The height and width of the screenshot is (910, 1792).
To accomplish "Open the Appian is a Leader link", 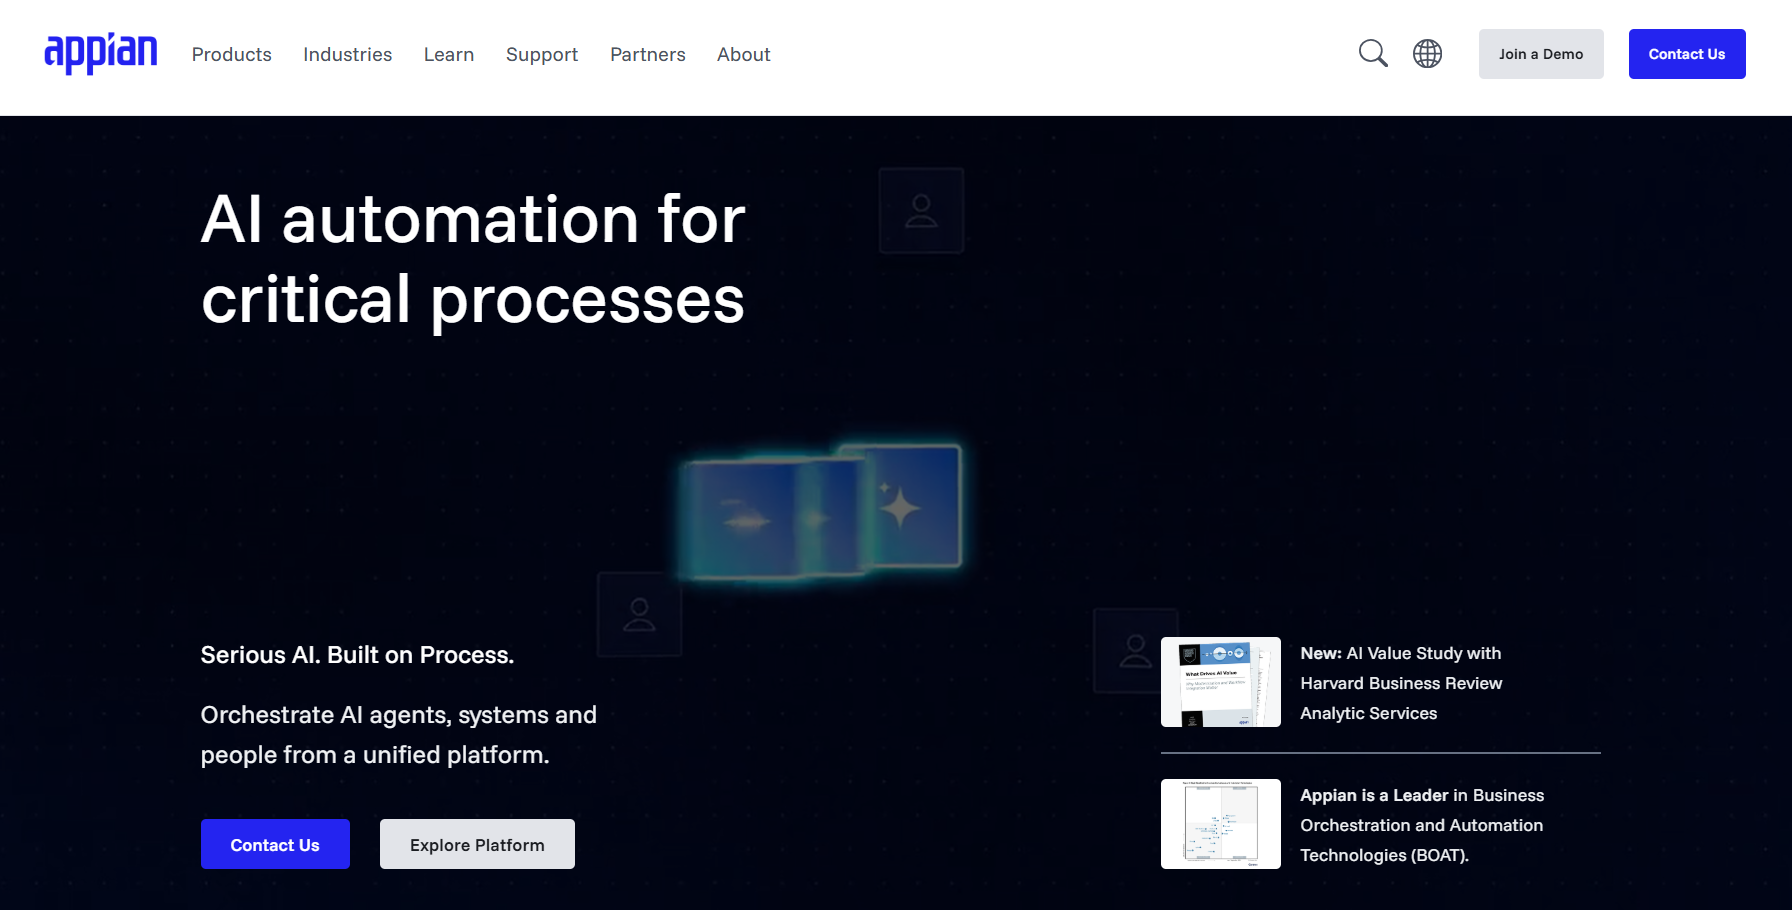I will [1422, 825].
